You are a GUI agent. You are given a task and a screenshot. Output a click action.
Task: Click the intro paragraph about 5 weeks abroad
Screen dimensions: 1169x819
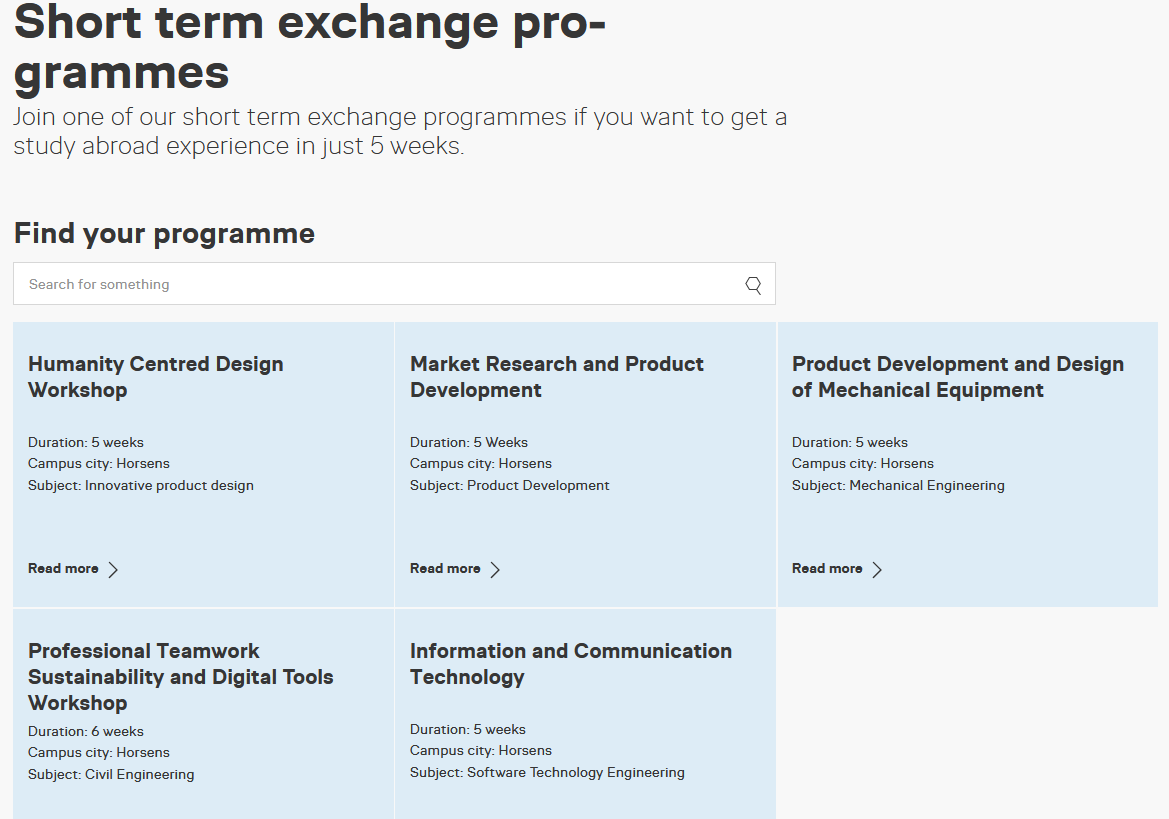point(400,131)
